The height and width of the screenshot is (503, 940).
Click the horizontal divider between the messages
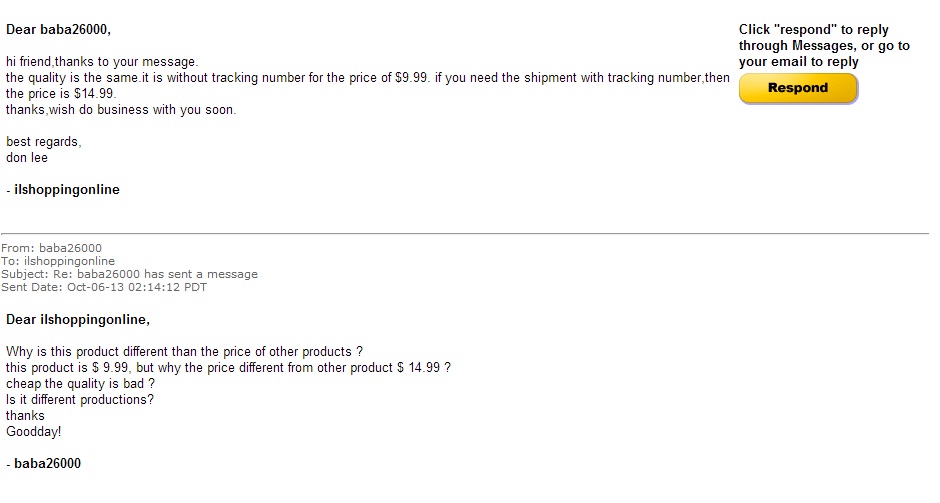point(465,233)
